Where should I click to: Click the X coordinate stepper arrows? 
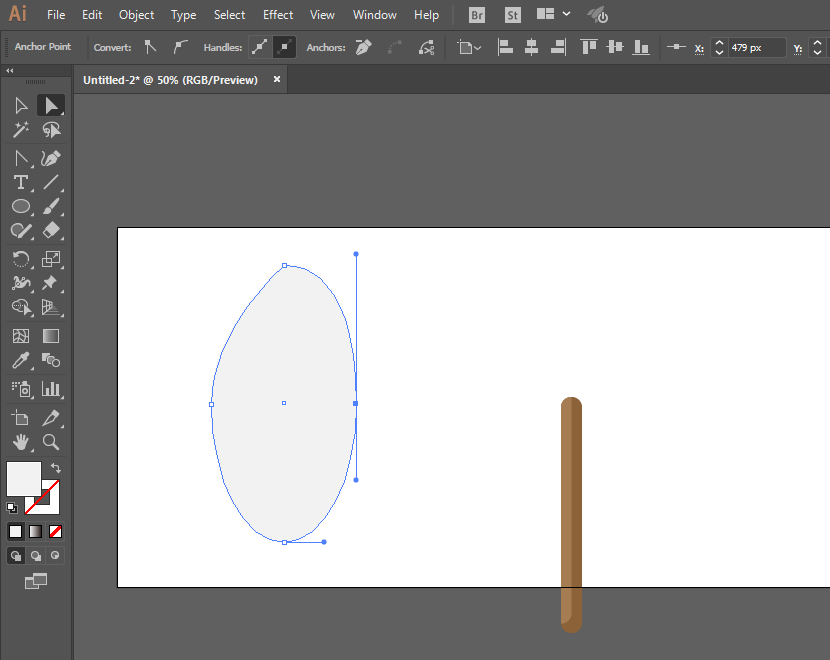click(x=718, y=47)
